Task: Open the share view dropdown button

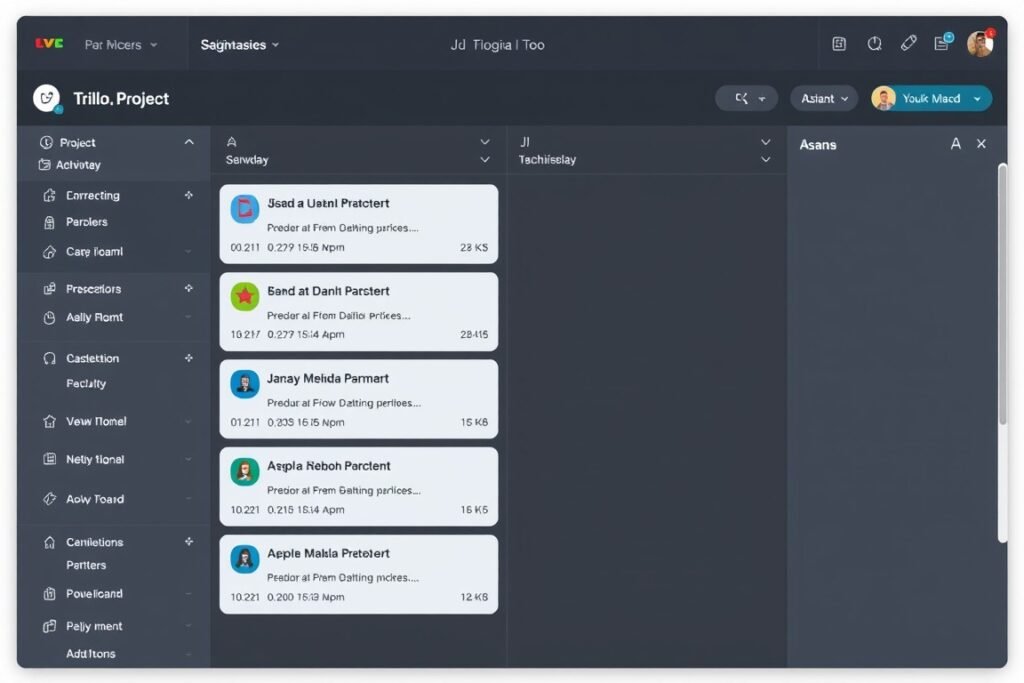Action: pyautogui.click(x=746, y=99)
